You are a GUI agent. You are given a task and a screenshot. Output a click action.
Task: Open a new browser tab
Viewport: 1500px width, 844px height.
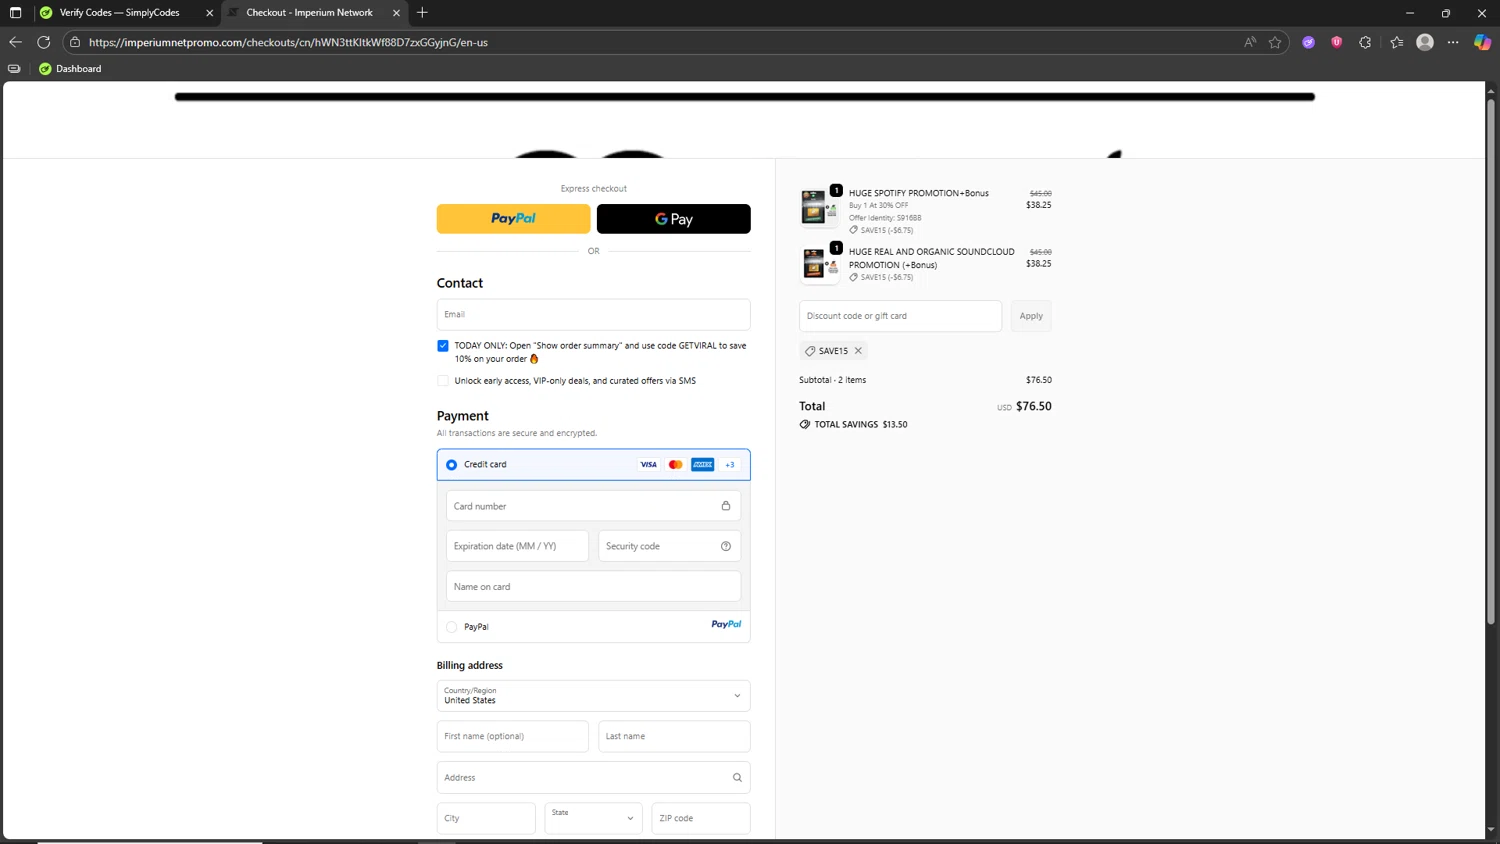click(422, 13)
